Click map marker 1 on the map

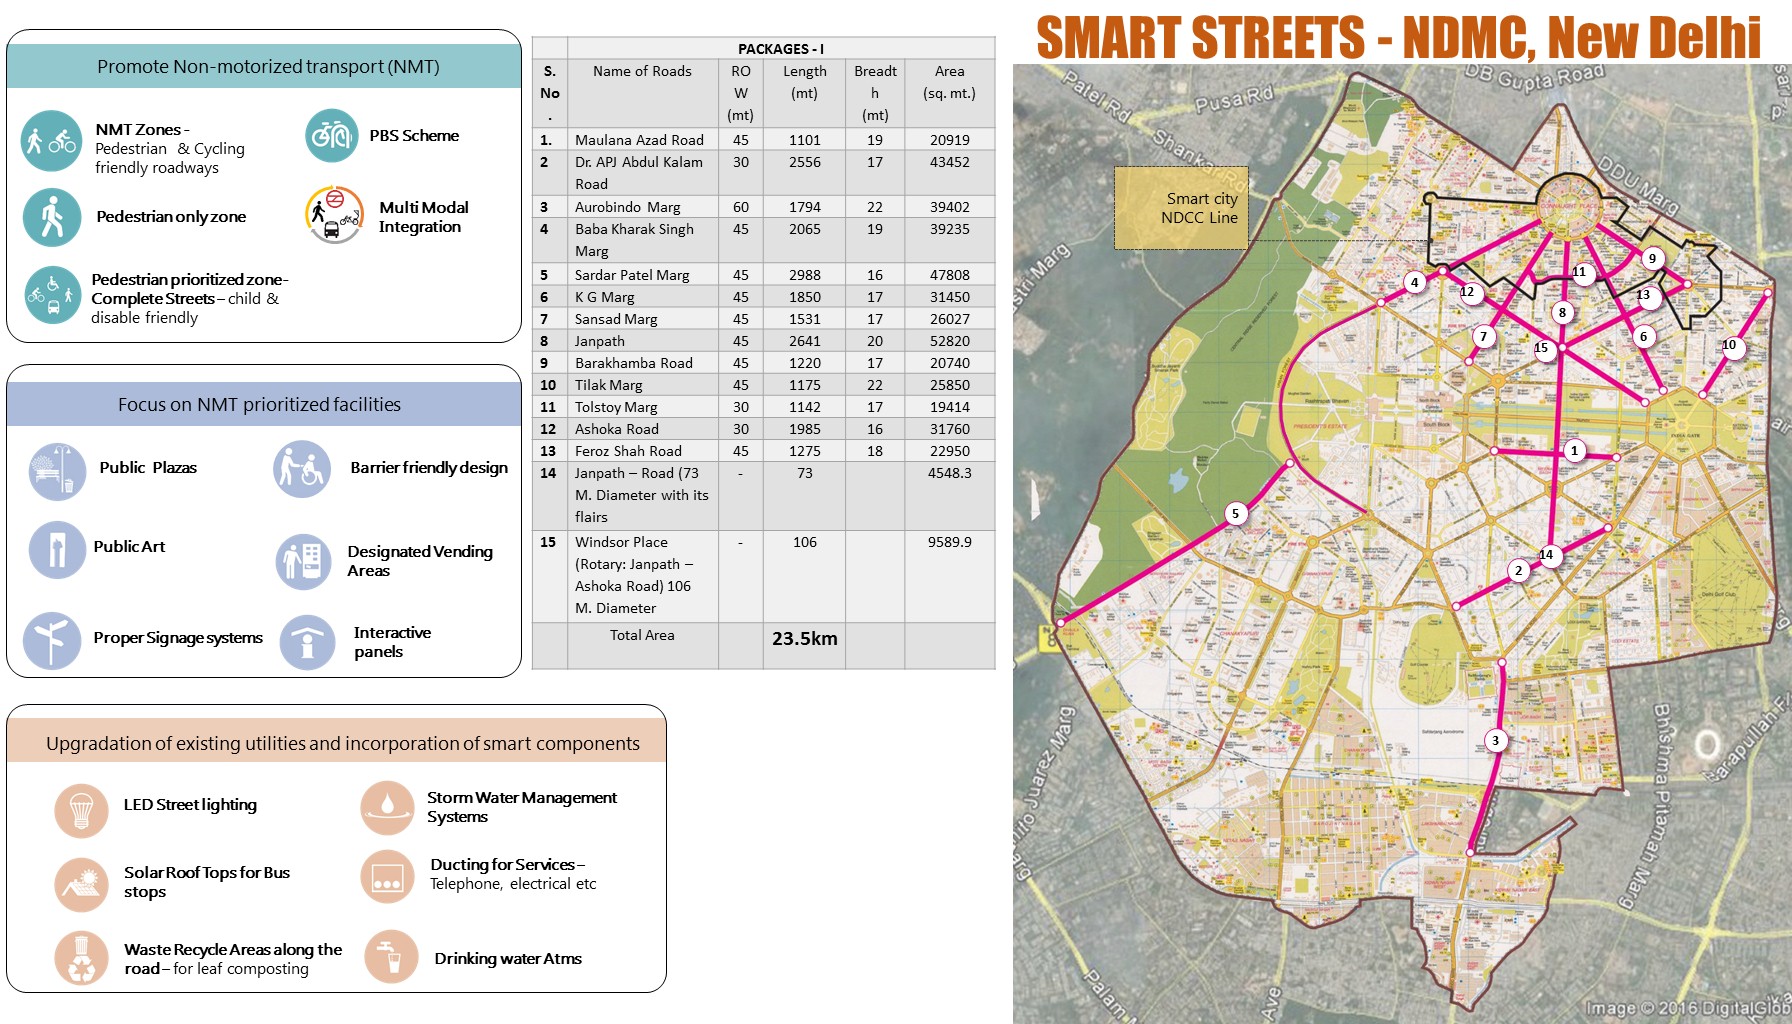coord(1574,451)
